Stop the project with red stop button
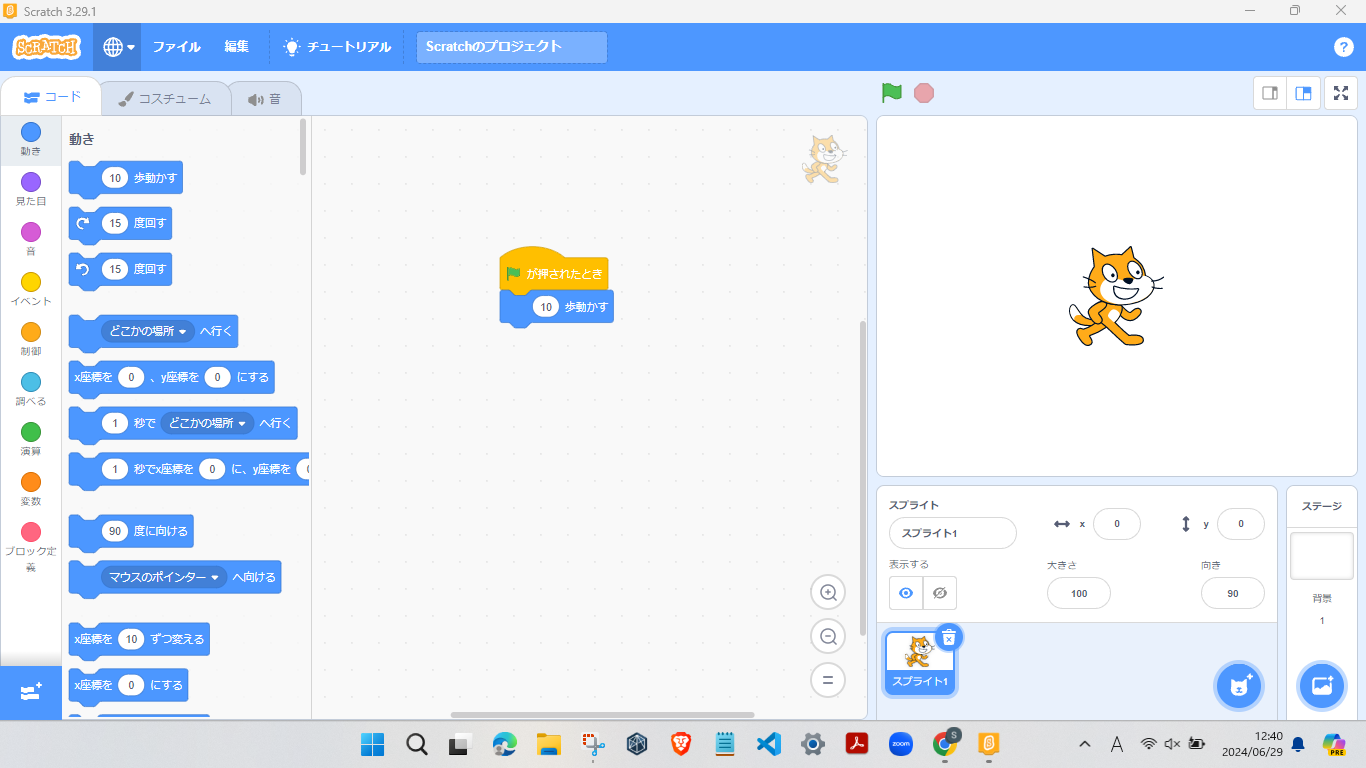Viewport: 1366px width, 768px height. (x=924, y=93)
